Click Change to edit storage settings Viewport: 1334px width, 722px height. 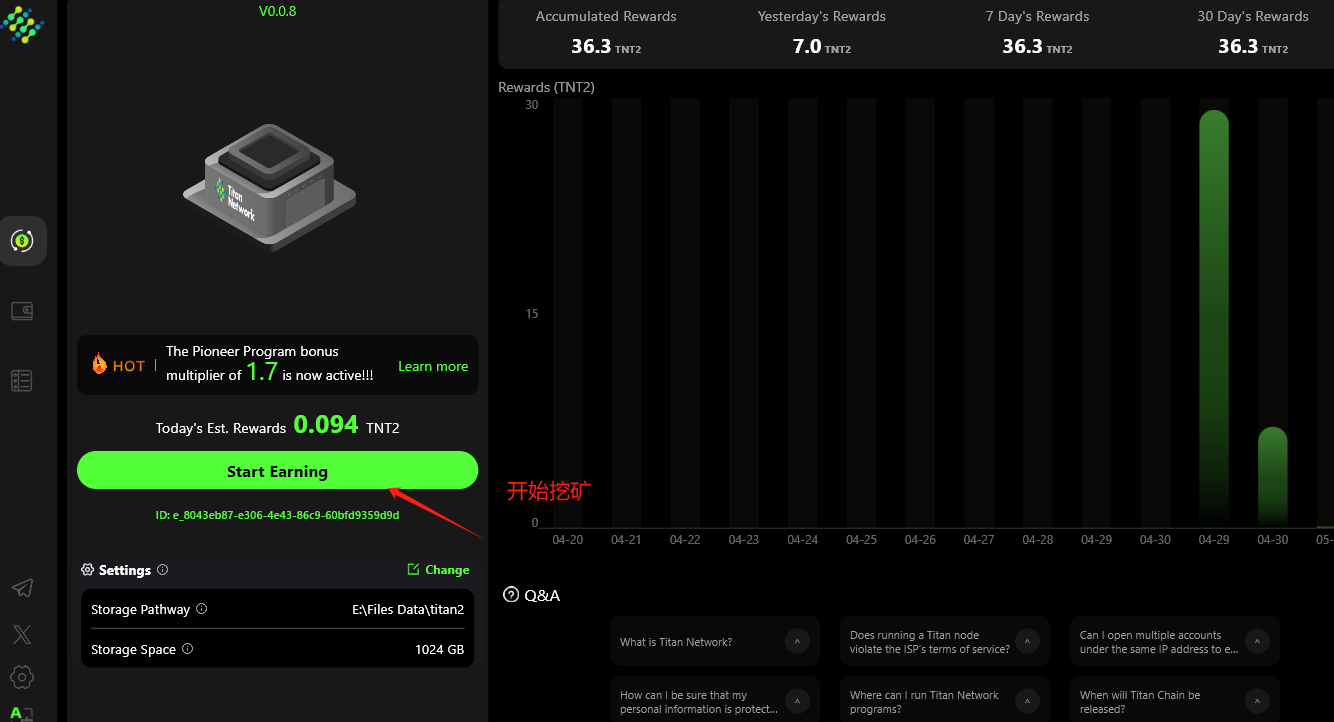coord(438,570)
